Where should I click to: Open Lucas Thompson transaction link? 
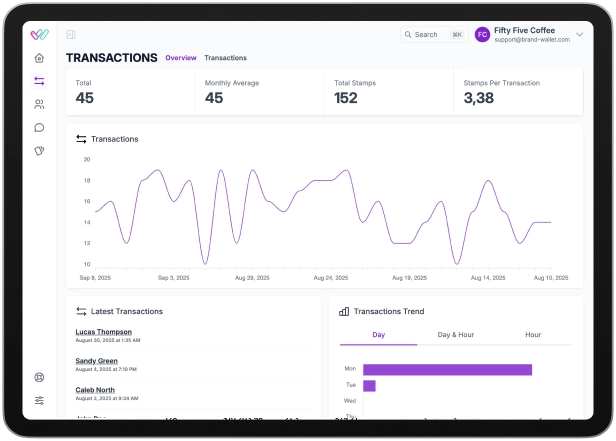point(103,332)
